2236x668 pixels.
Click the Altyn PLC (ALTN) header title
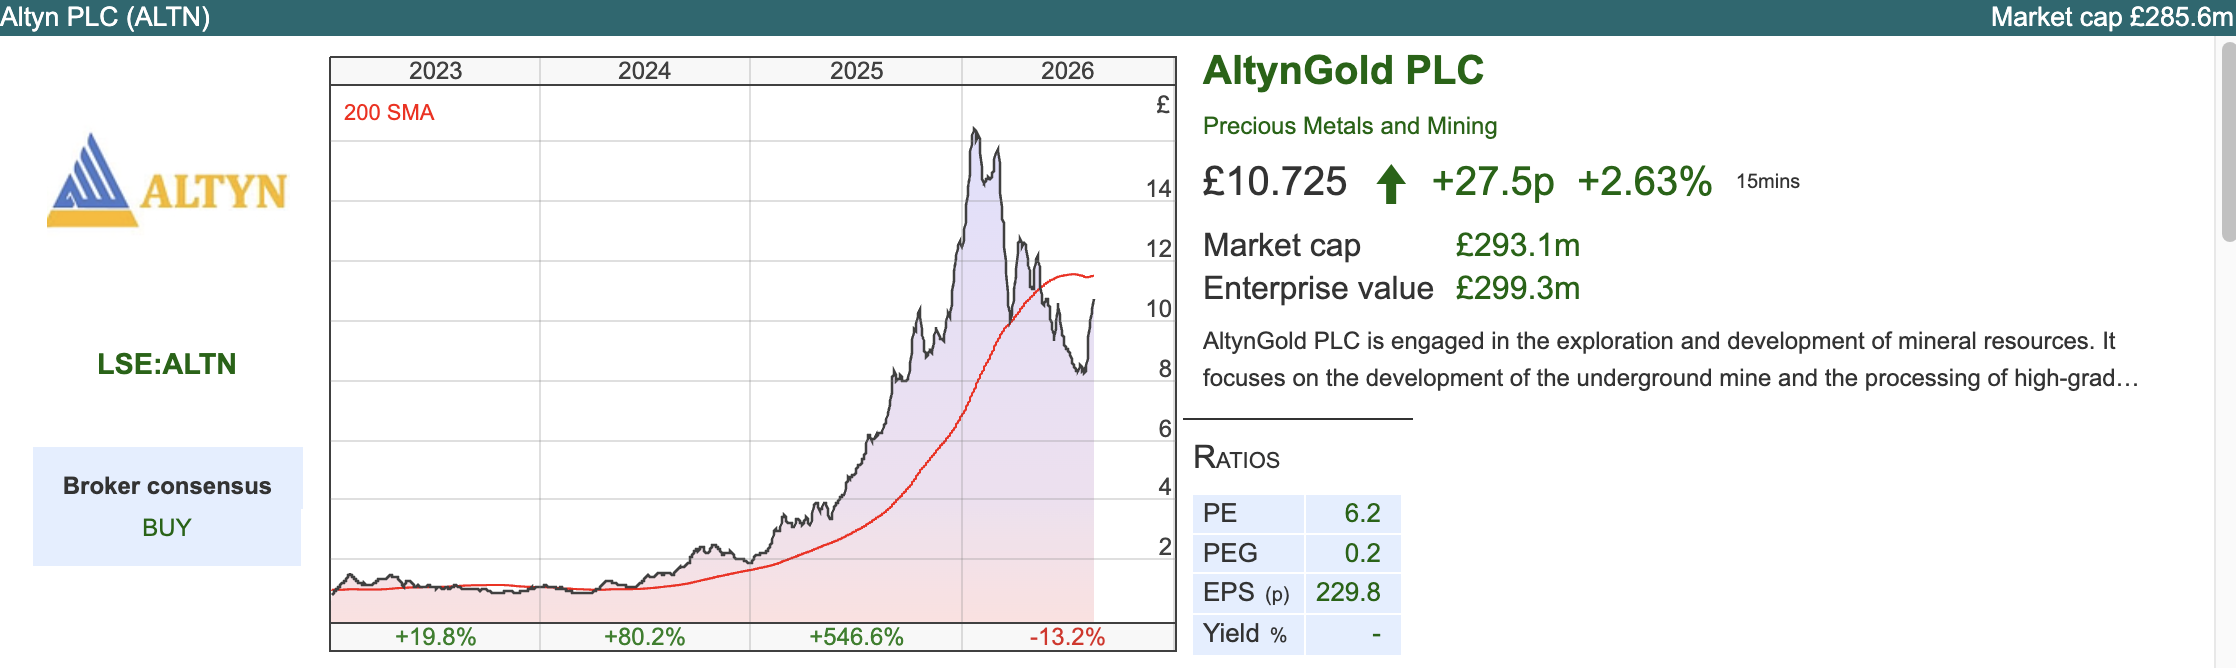tap(105, 17)
